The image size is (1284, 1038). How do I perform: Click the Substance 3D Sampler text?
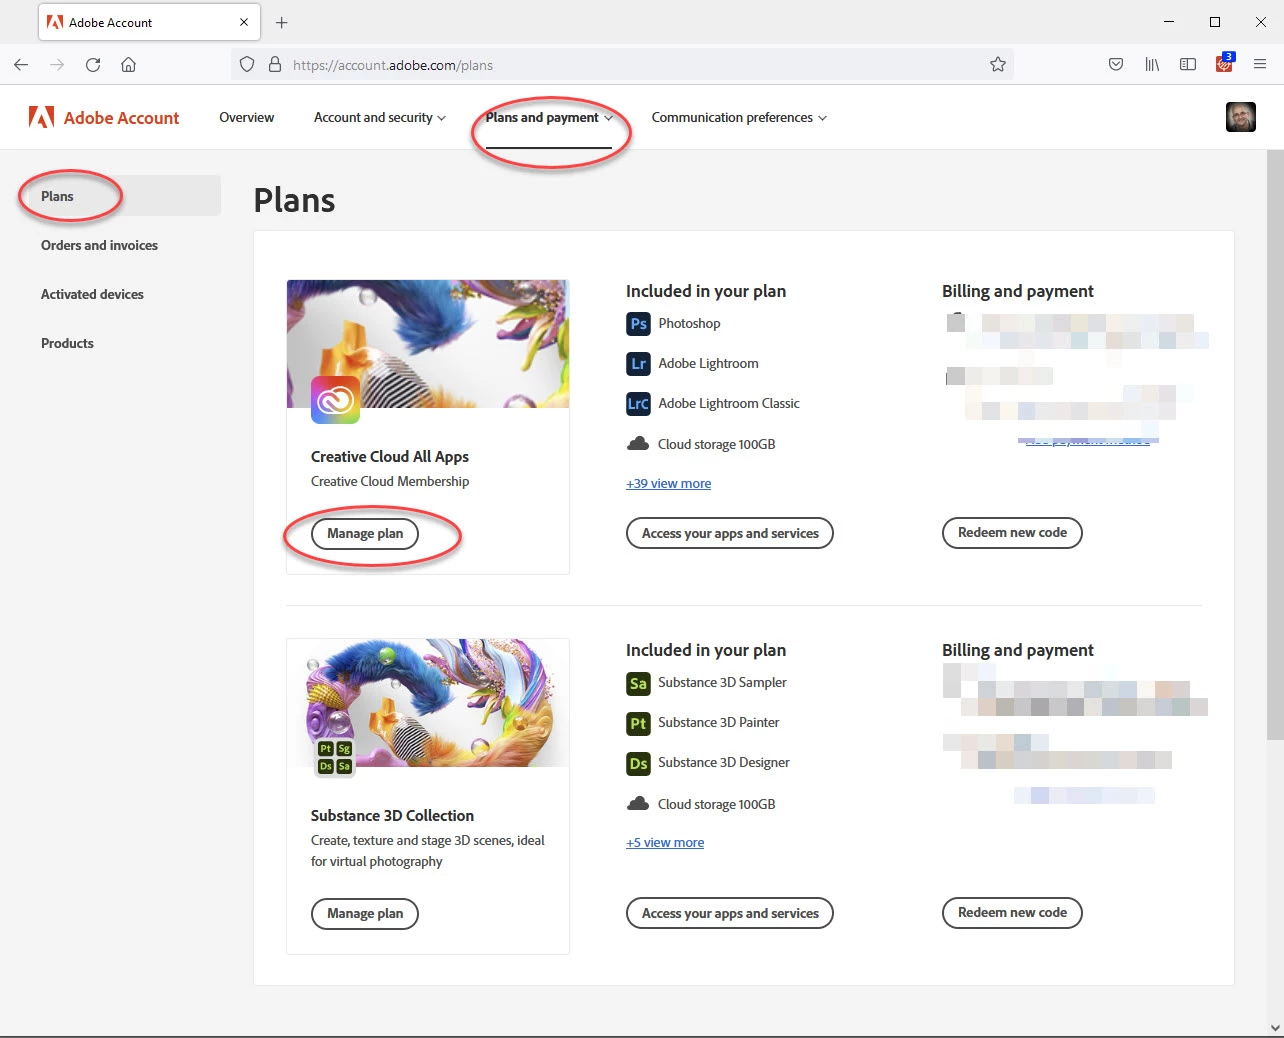click(x=722, y=683)
